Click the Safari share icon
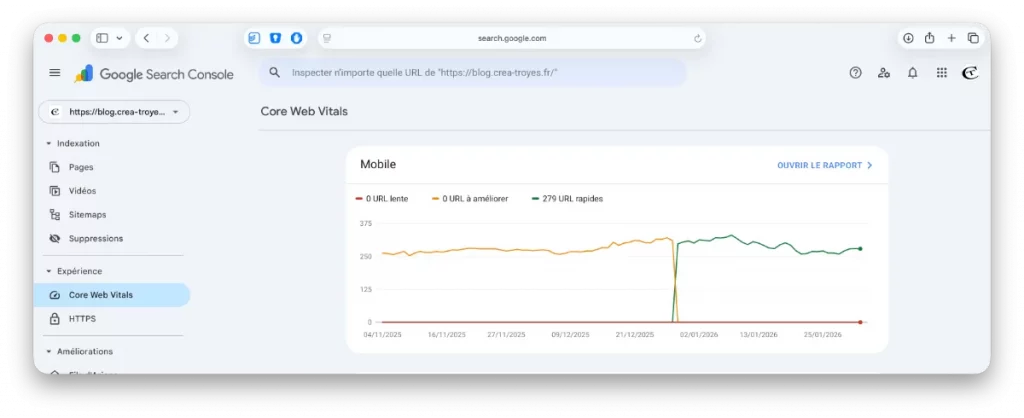Image resolution: width=1024 pixels, height=418 pixels. (x=929, y=38)
